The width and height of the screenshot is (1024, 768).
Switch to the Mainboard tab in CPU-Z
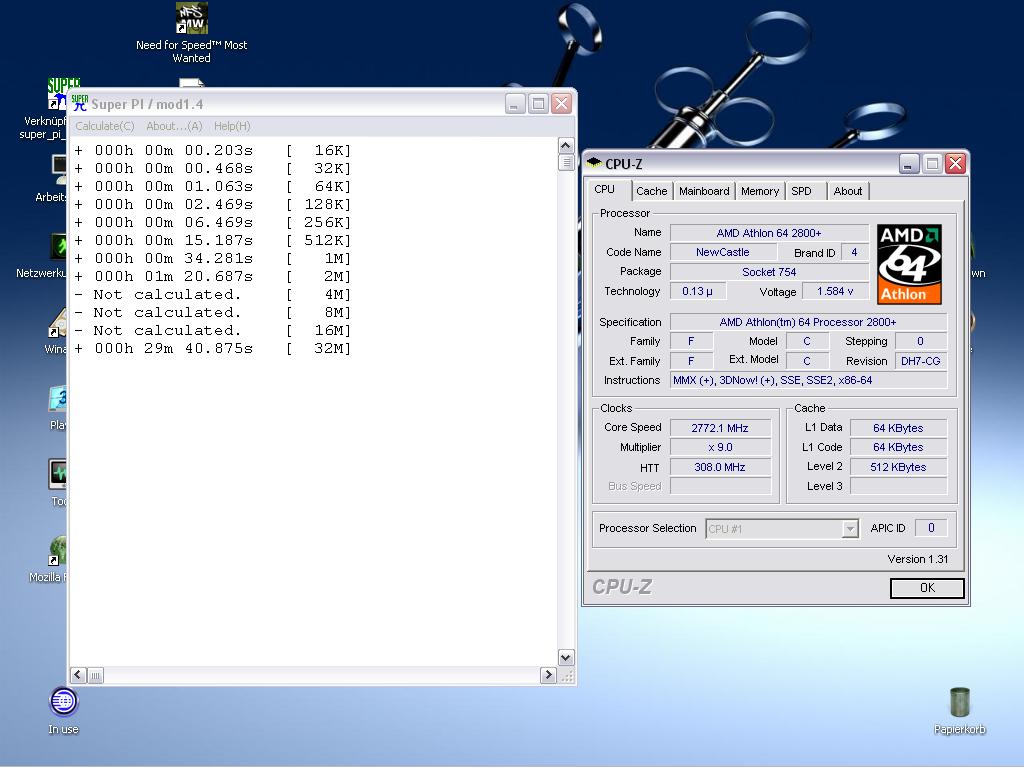click(703, 191)
